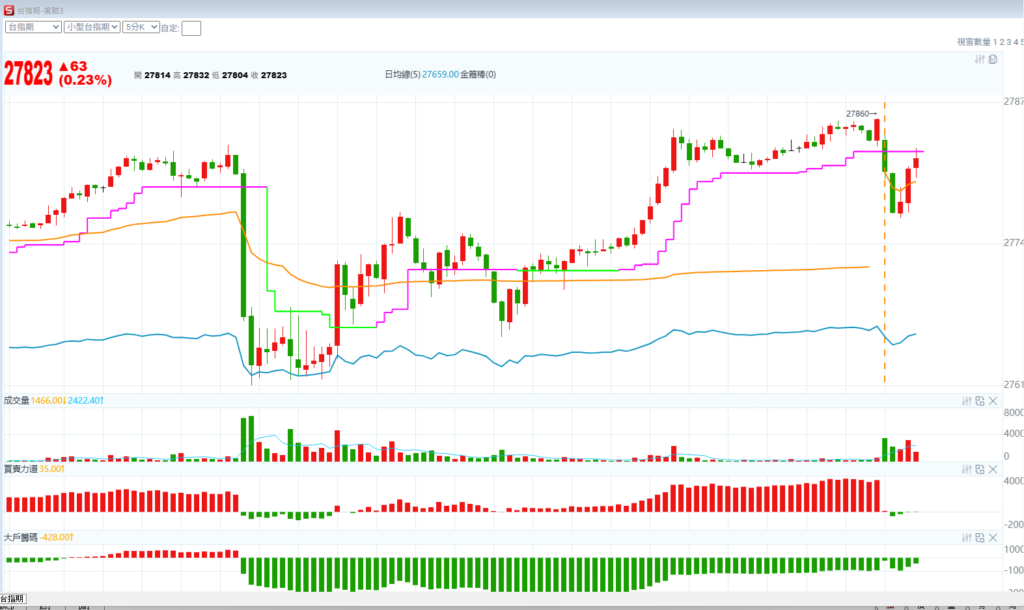The image size is (1024, 610).
Task: Click the 日均線(5) moving average label
Action: coord(401,75)
